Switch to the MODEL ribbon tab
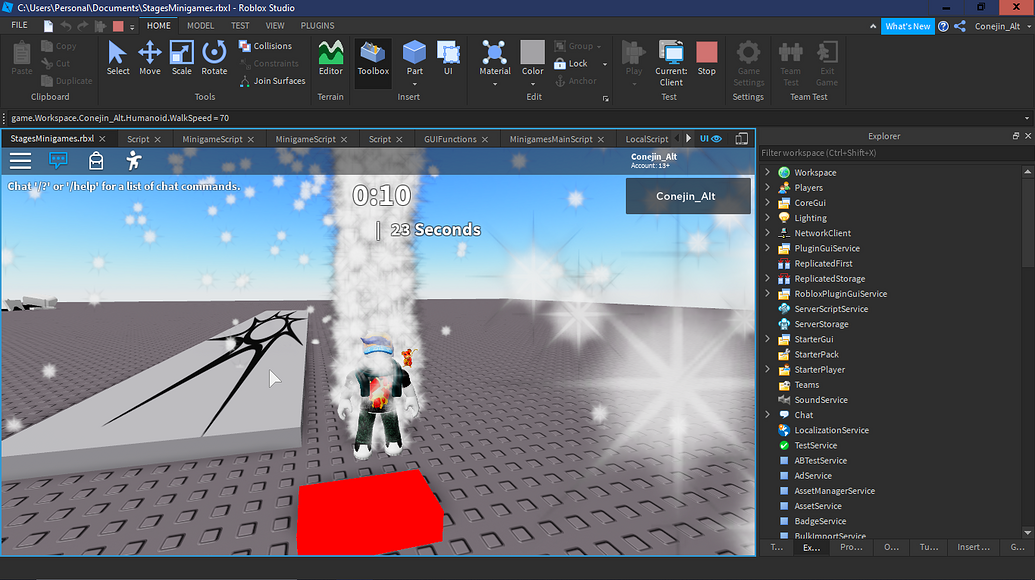1035x580 pixels. point(200,26)
